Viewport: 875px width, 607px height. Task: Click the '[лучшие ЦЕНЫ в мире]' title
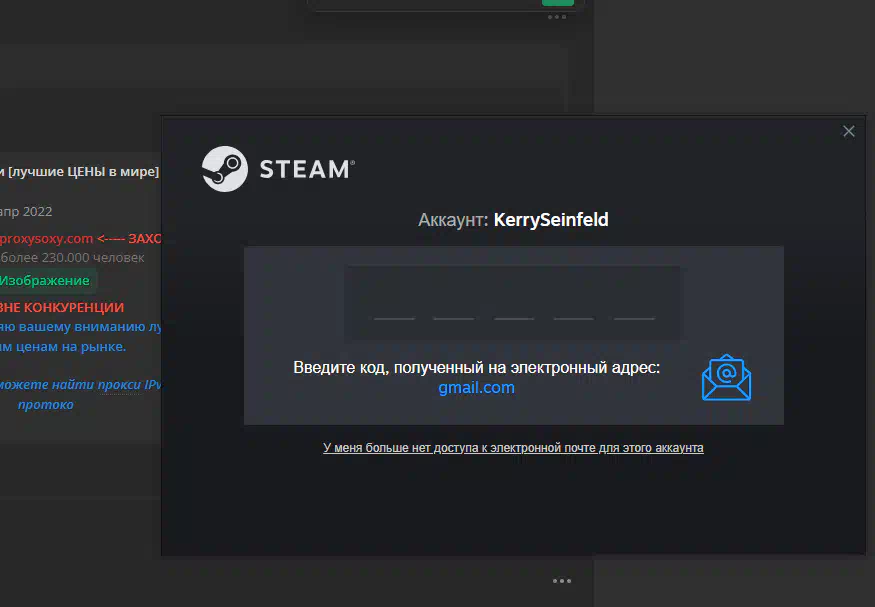tap(84, 172)
